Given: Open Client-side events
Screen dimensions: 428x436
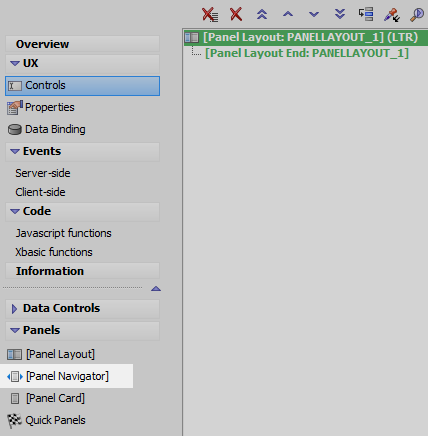Looking at the screenshot, I should (40, 192).
